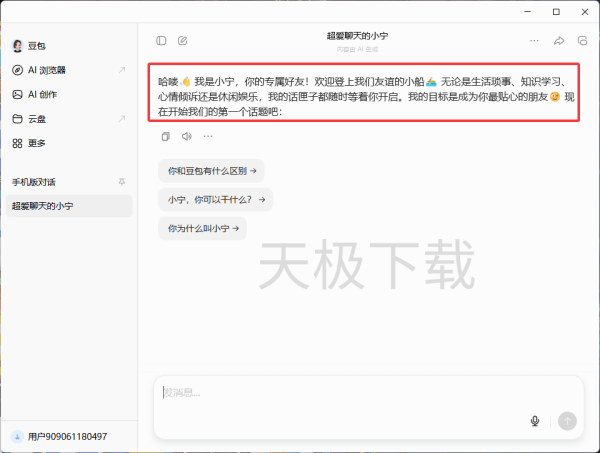Select suggestion 你为什么叫小宁
Image resolution: width=600 pixels, height=453 pixels.
pyautogui.click(x=202, y=229)
